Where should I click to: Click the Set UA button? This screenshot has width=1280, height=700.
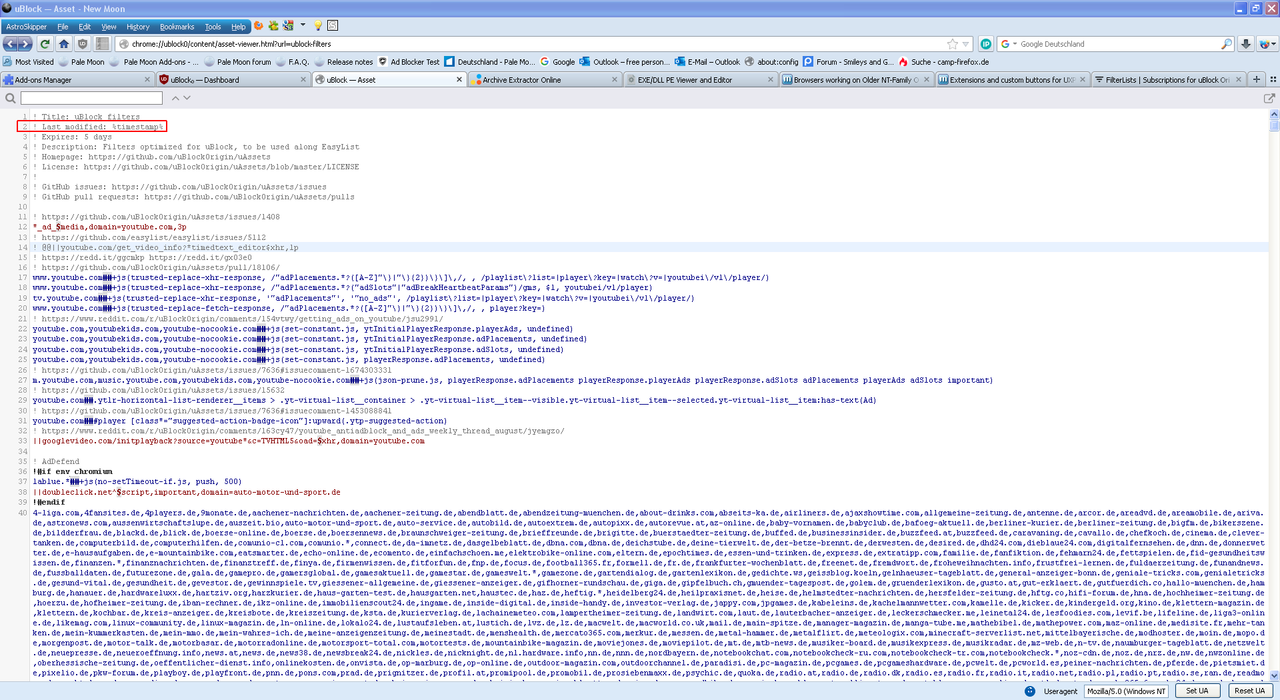coord(1197,691)
